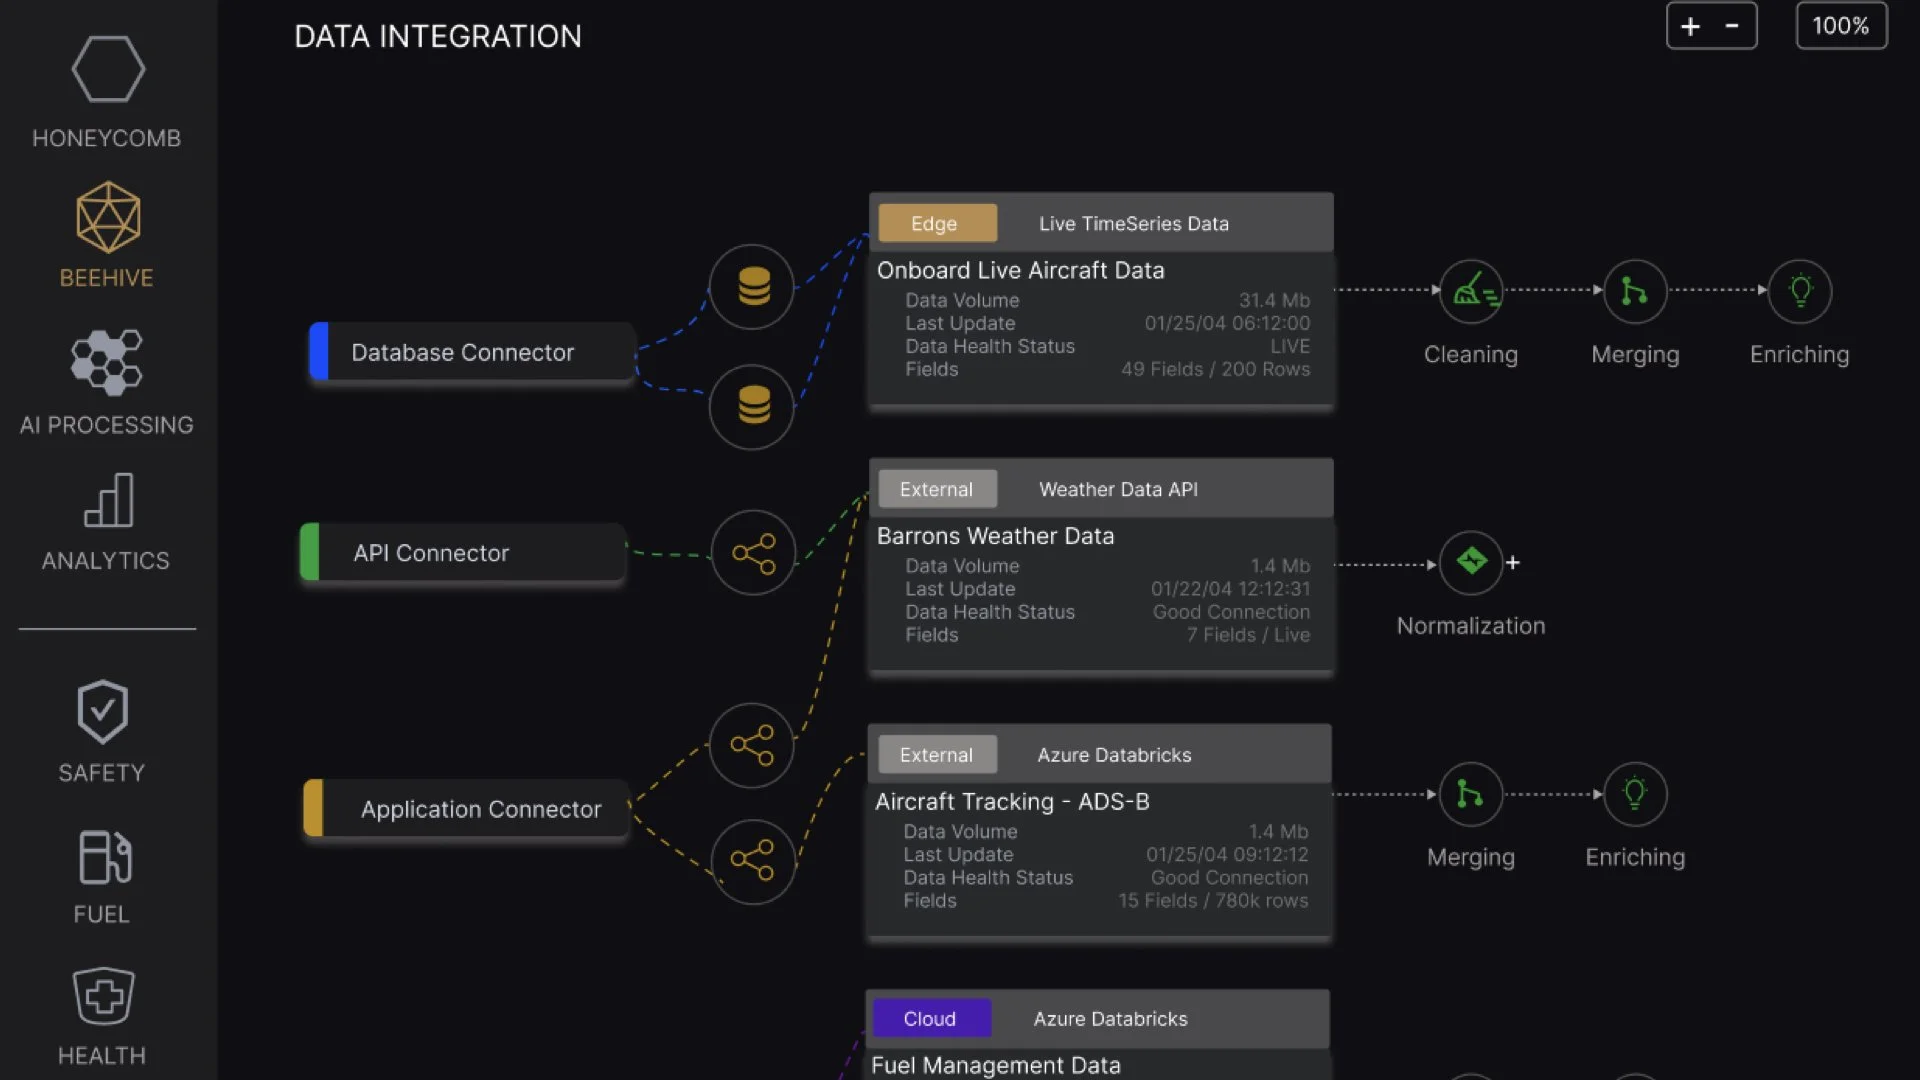Open the Analytics bar chart icon
Screen dimensions: 1920x1080
tap(109, 500)
